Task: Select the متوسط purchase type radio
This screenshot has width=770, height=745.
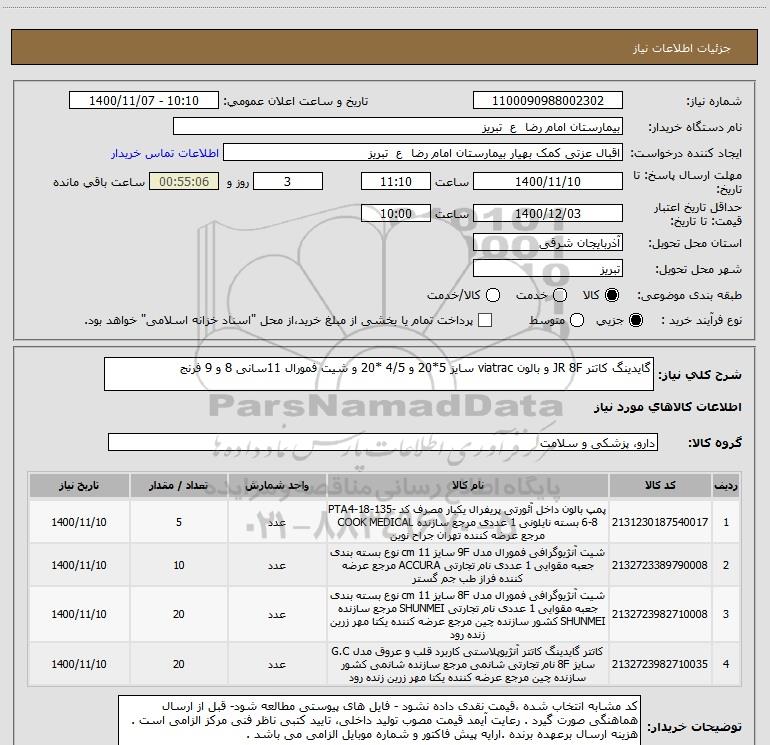Action: [x=577, y=320]
